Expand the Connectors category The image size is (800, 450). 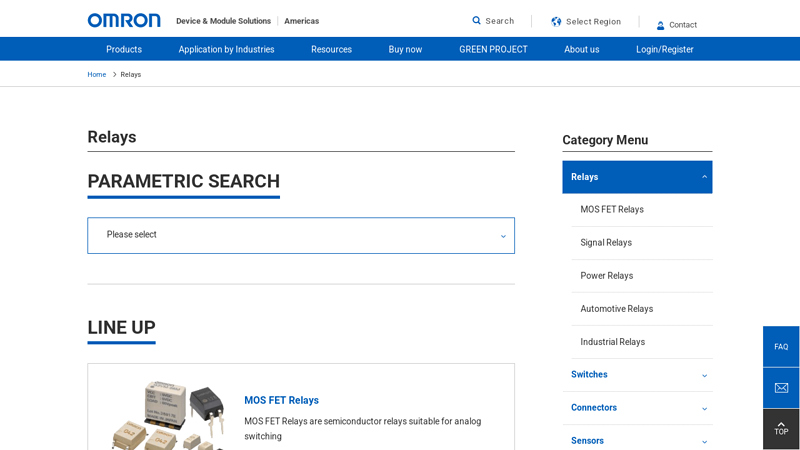(x=704, y=408)
